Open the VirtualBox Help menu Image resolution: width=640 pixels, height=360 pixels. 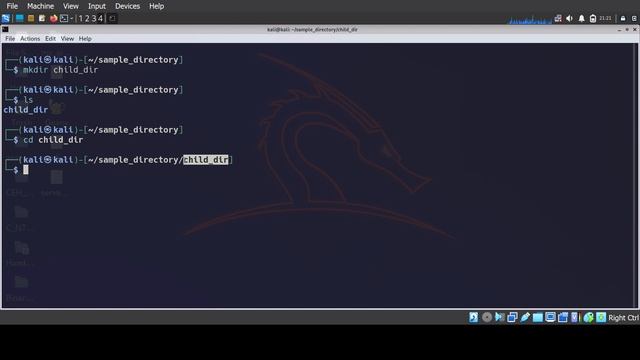tap(156, 6)
